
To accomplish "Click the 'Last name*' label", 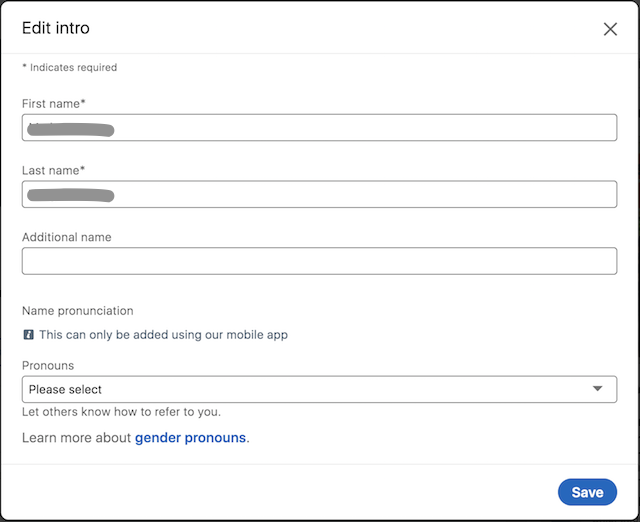I will point(53,171).
